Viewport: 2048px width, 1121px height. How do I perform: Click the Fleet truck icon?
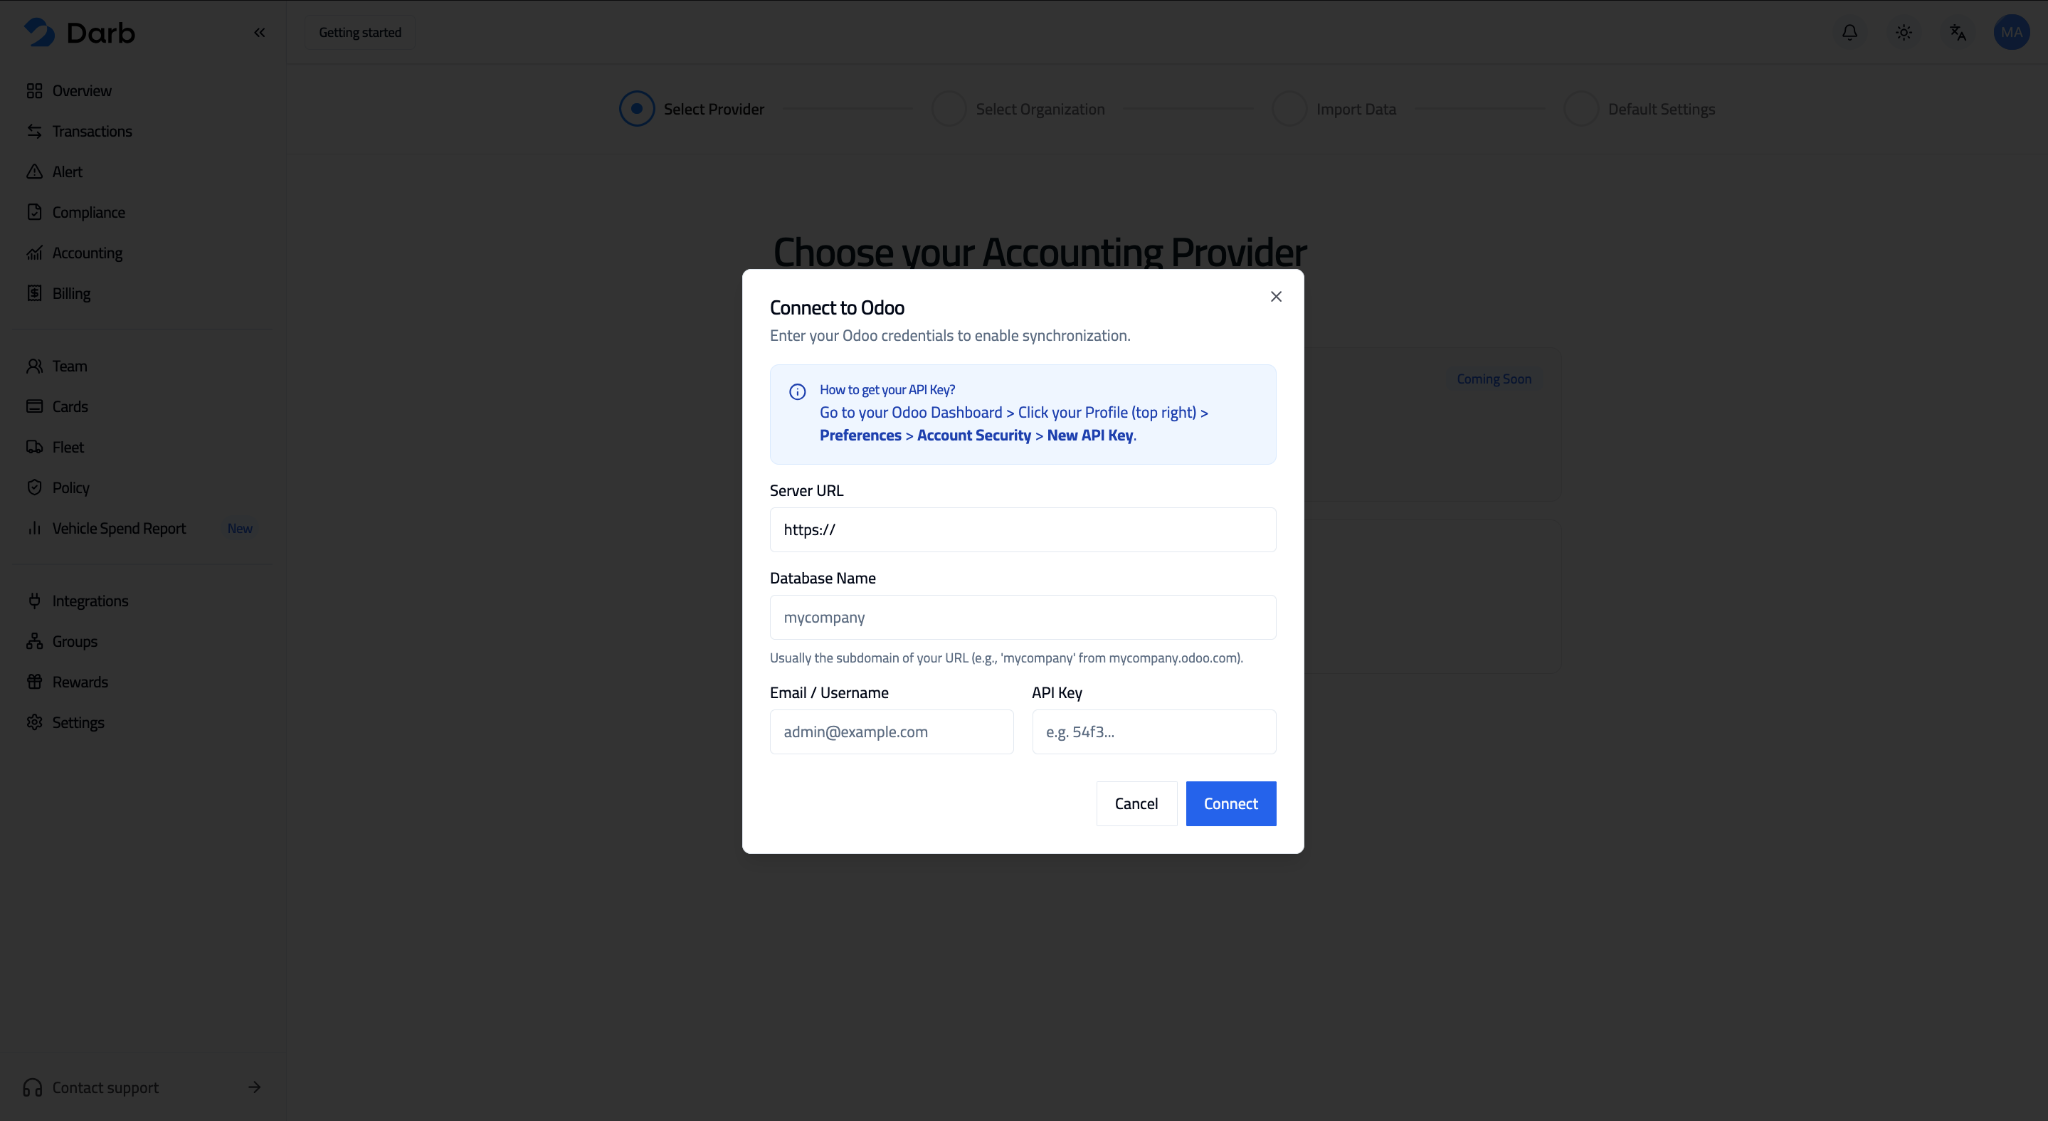(35, 447)
